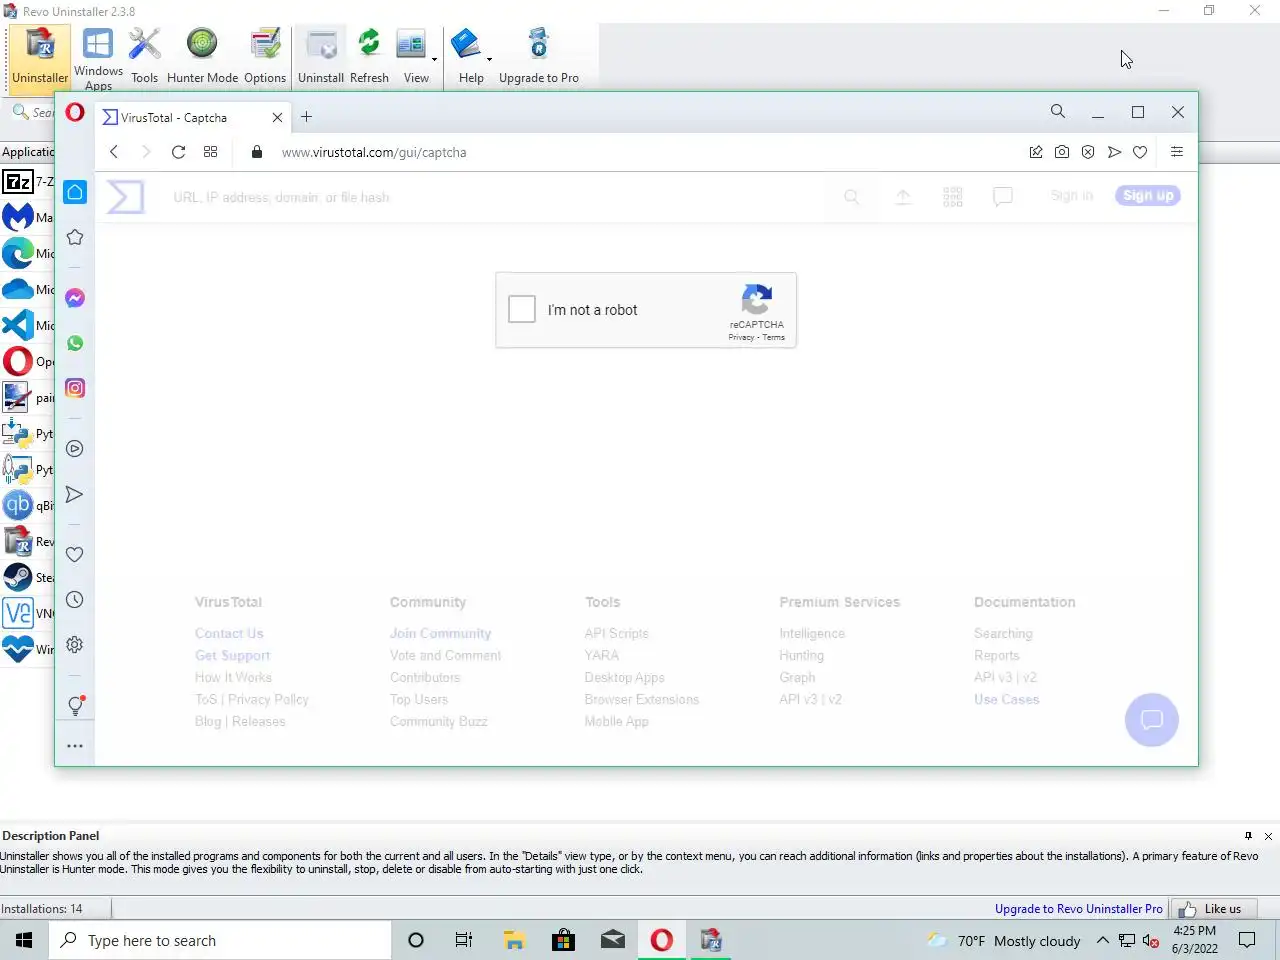Tick the I'm not a robot checkbox
Viewport: 1280px width, 960px height.
(x=522, y=309)
